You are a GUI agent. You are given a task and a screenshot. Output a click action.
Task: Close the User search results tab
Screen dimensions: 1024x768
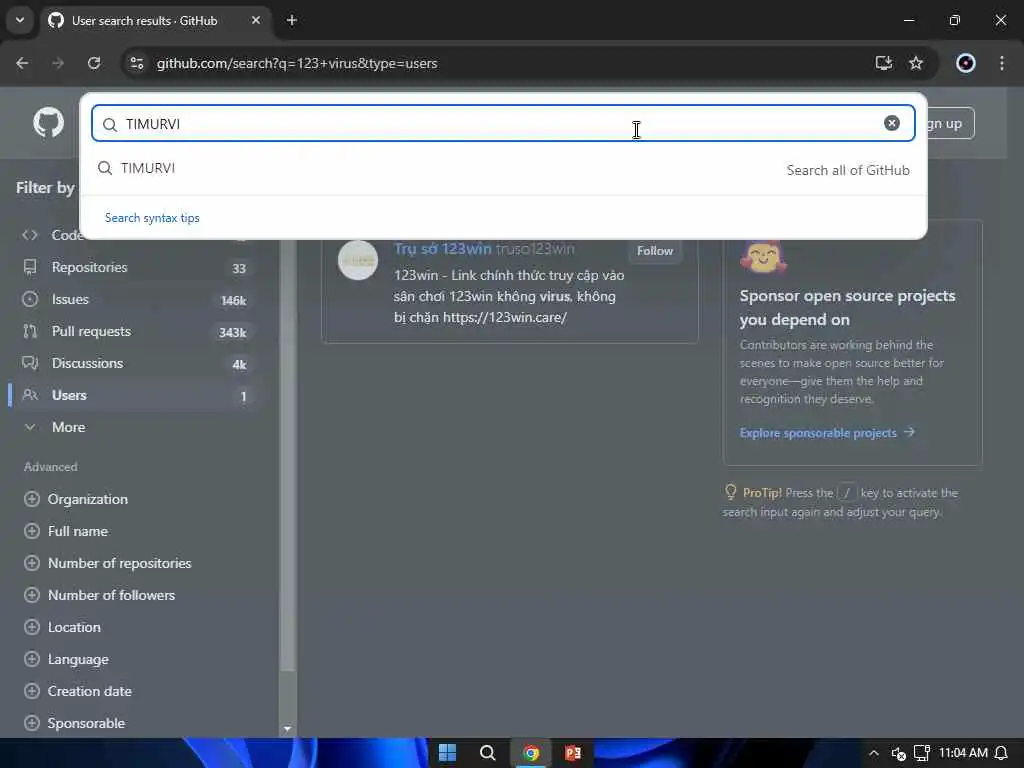pos(256,20)
